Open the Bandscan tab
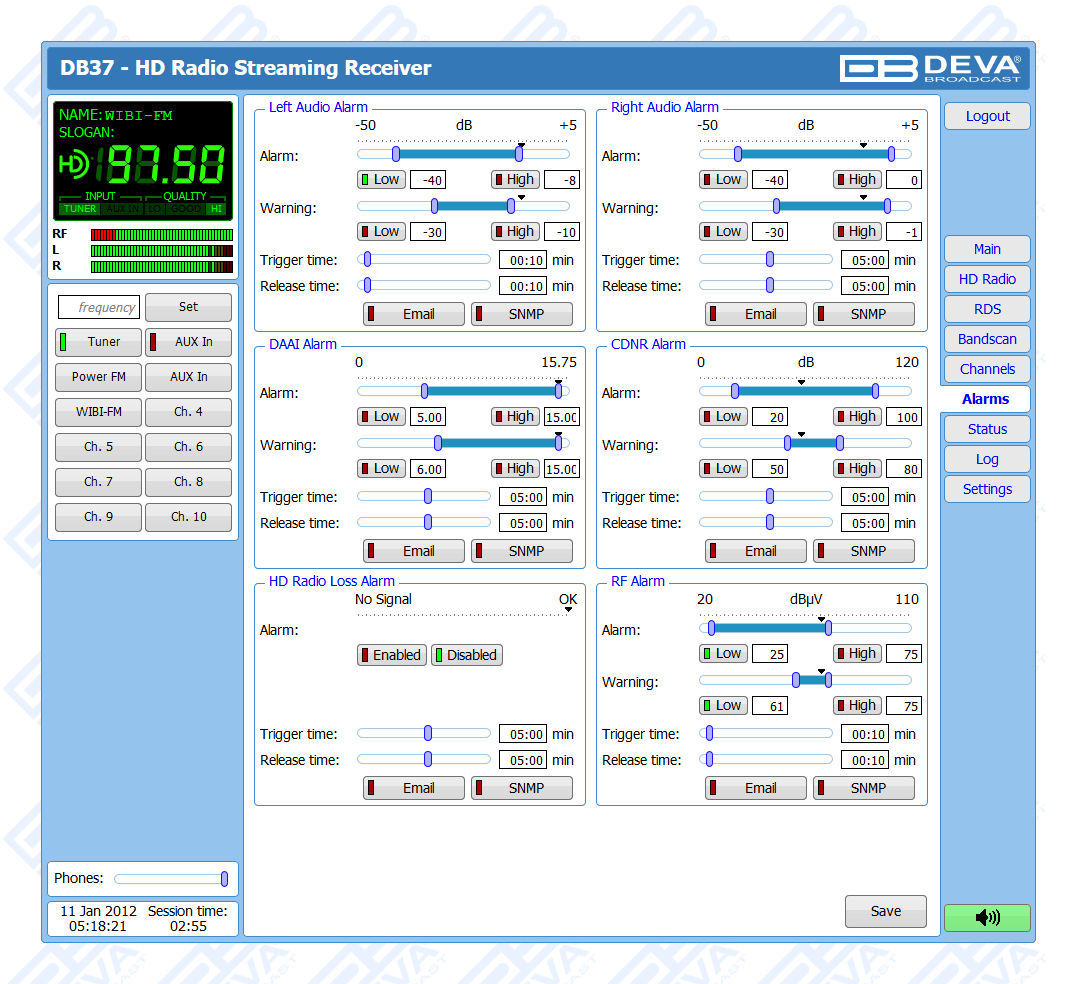 point(986,339)
